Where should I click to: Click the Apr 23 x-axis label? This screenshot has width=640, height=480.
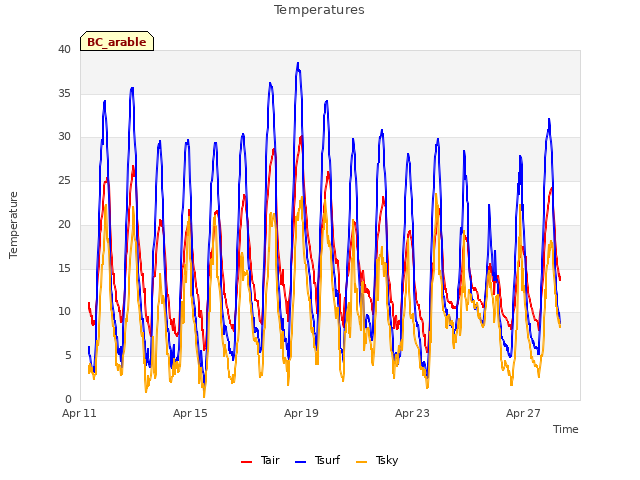click(x=412, y=413)
